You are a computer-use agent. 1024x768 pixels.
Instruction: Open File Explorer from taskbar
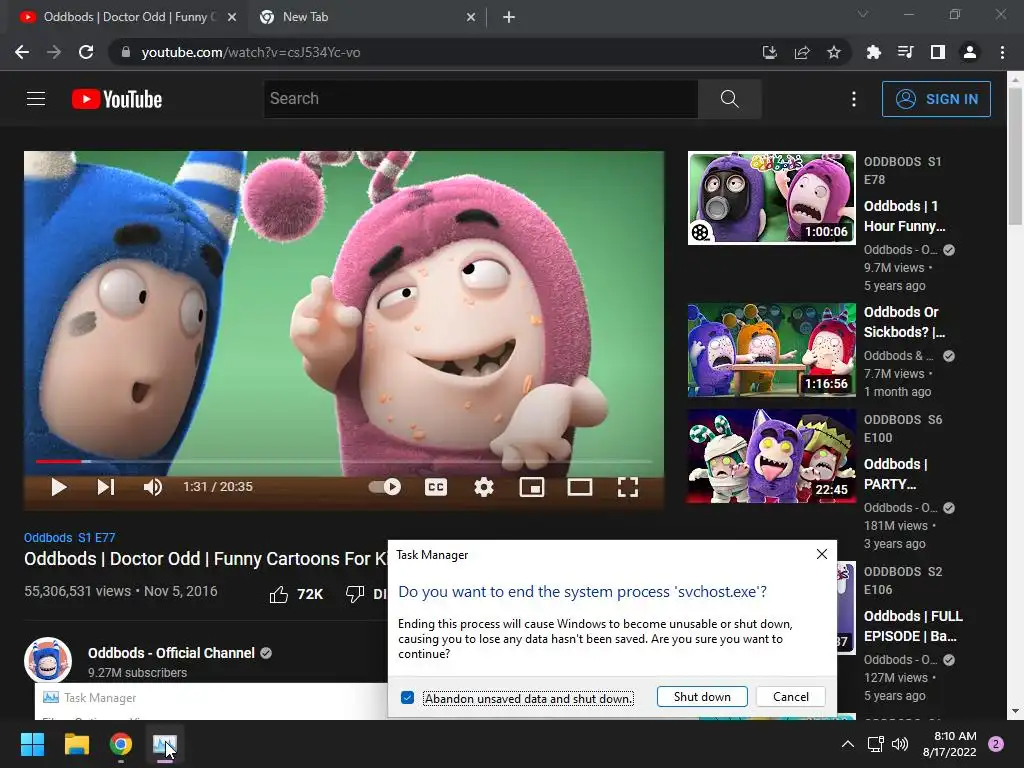pos(76,744)
